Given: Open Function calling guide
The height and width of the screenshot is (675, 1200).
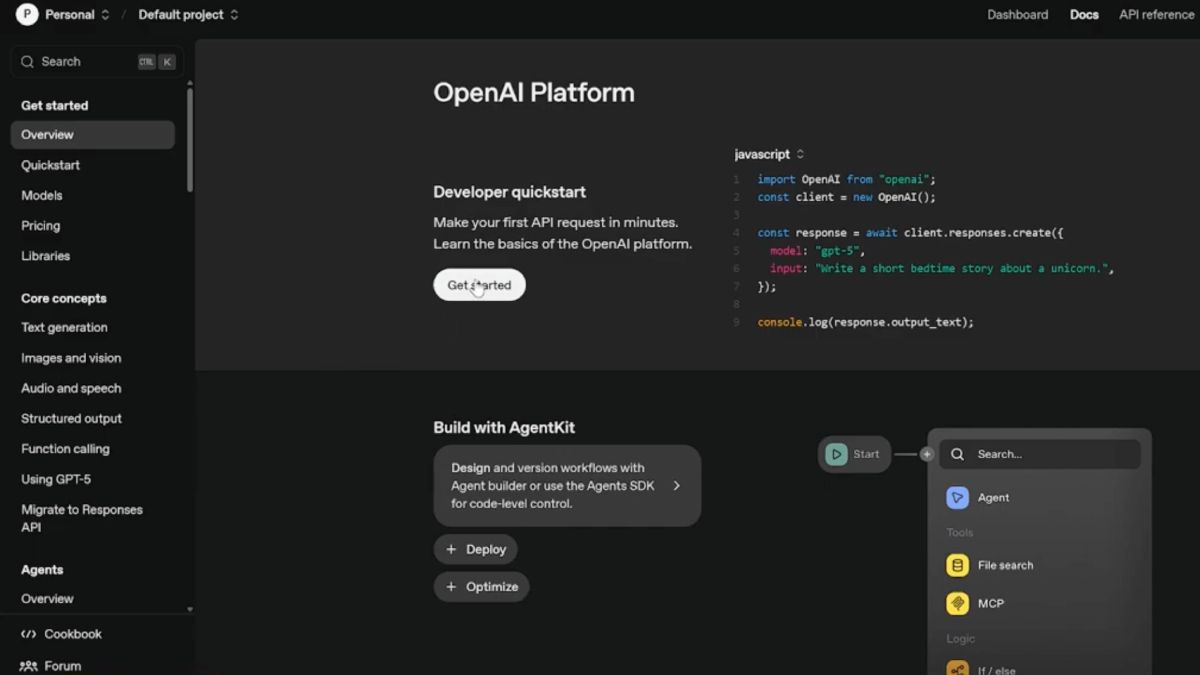Looking at the screenshot, I should tap(65, 449).
